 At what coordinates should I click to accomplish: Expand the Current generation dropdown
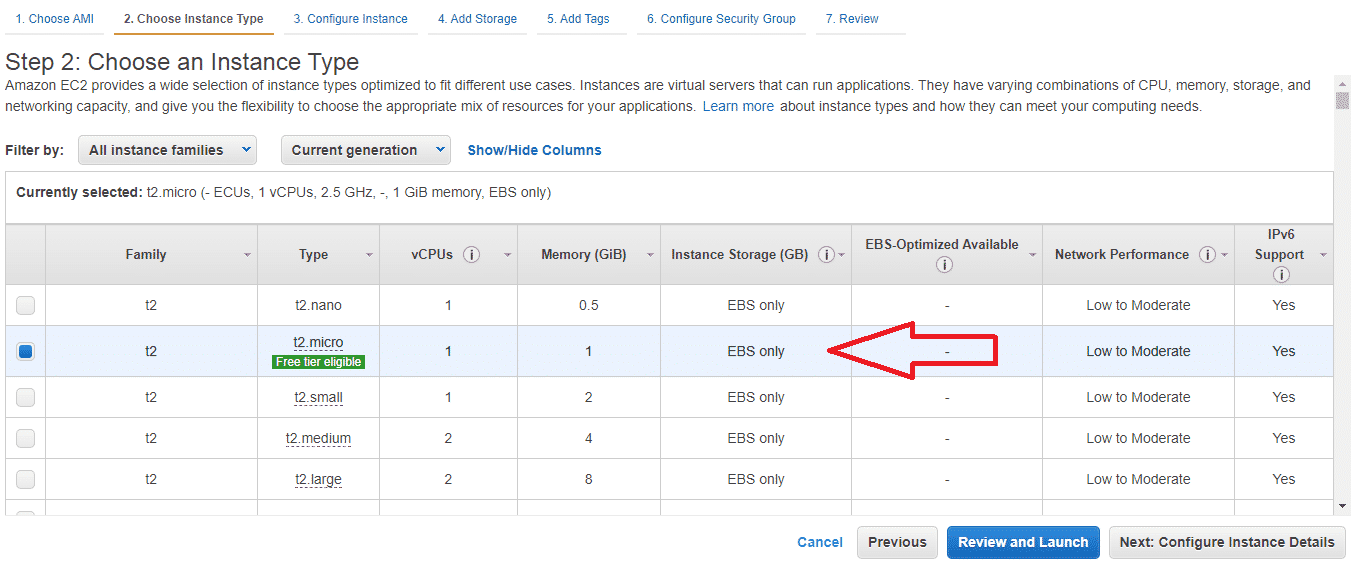point(366,150)
